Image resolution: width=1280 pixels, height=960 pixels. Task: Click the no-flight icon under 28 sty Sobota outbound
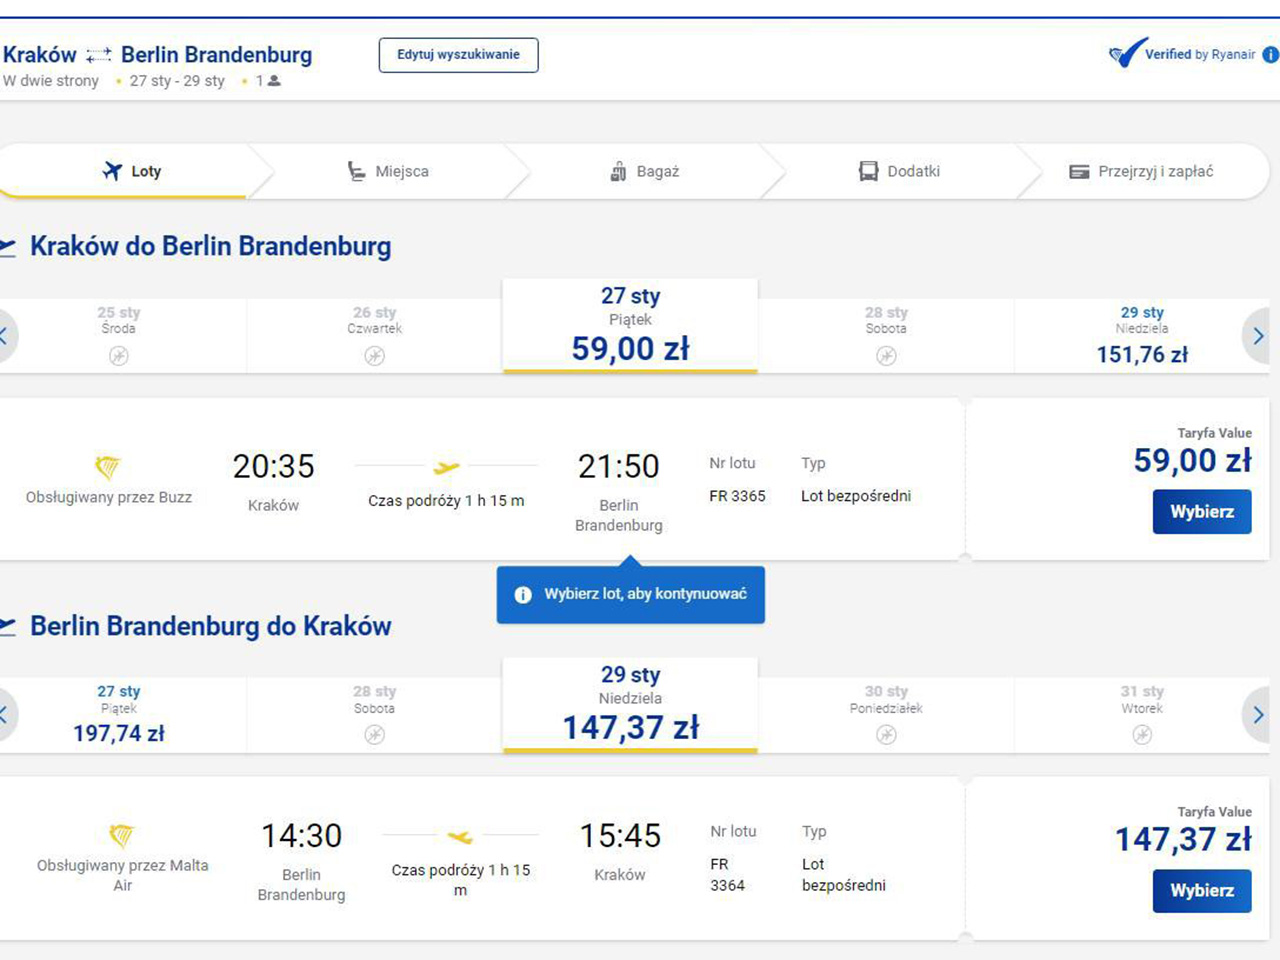click(x=886, y=355)
